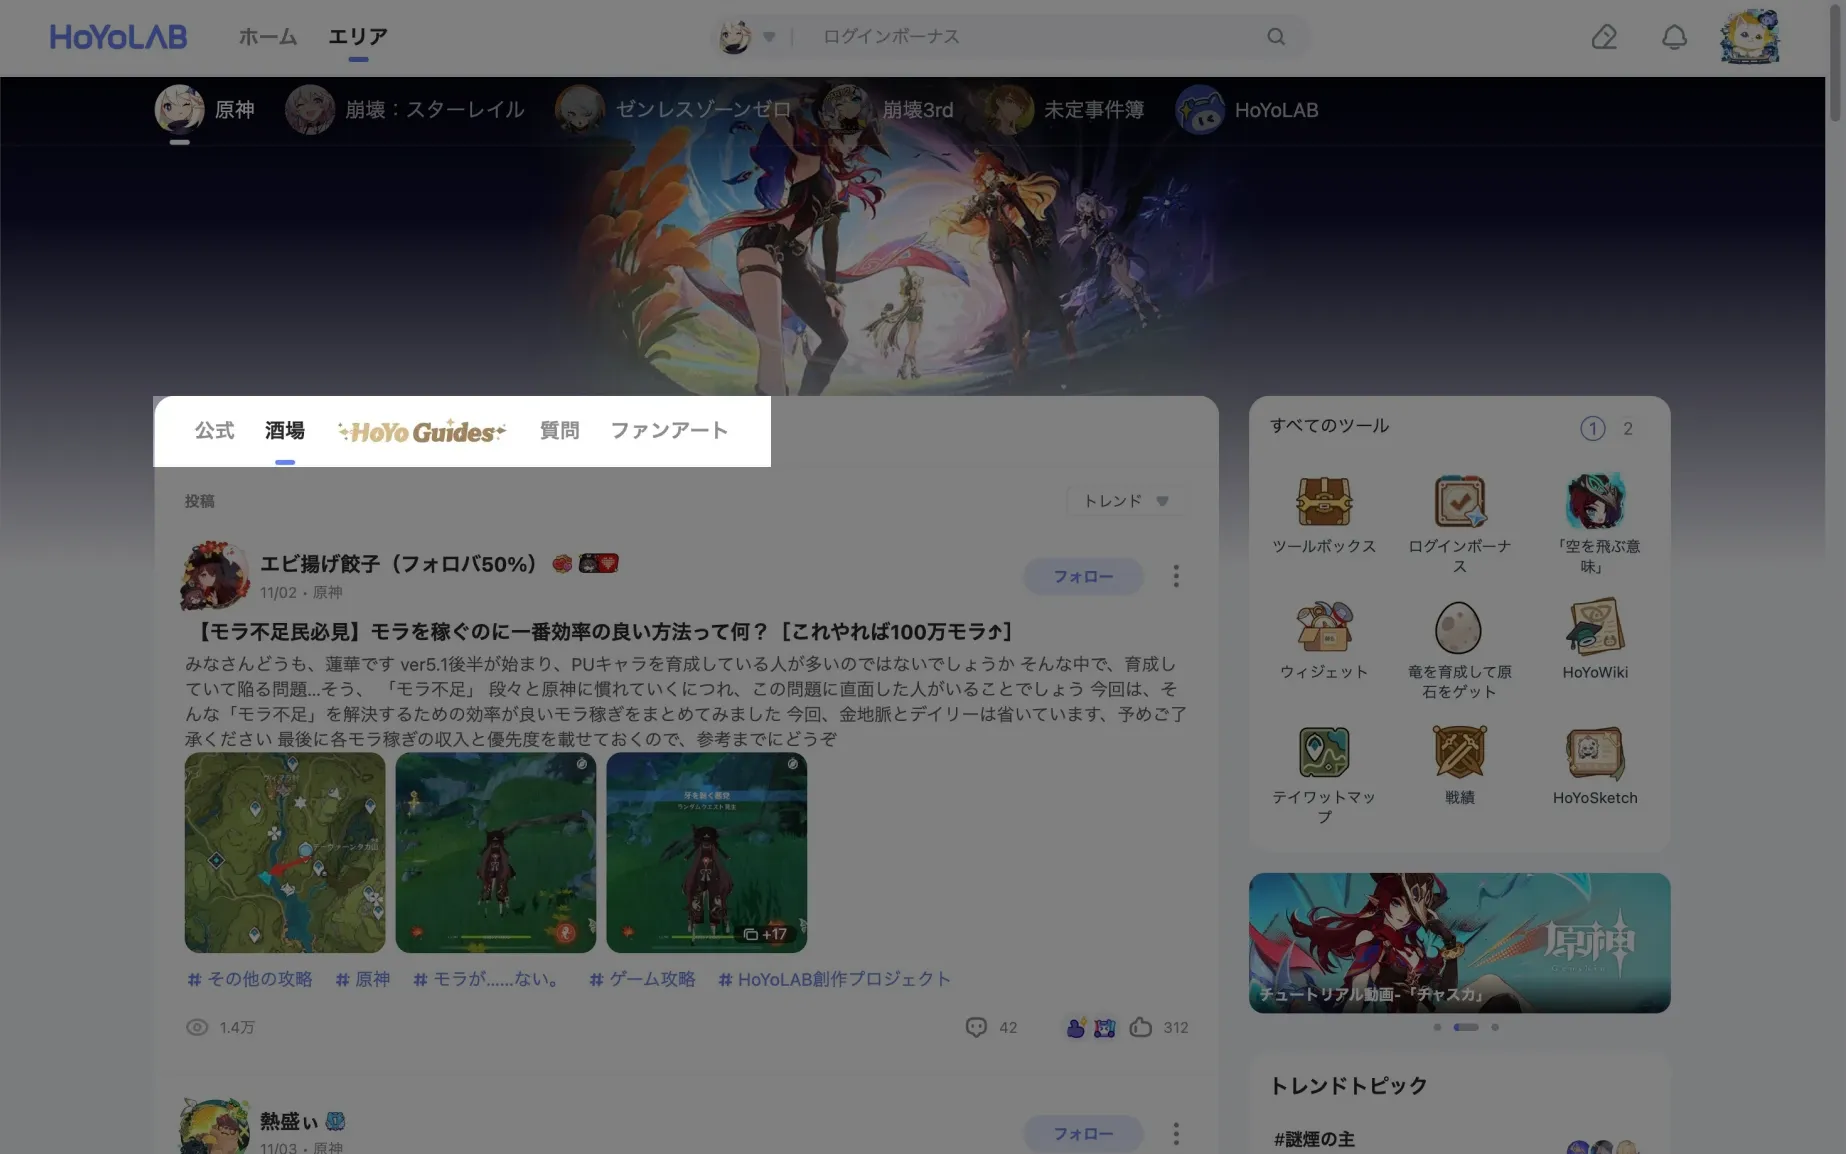Switch to the ファンアート tab
This screenshot has height=1154, width=1846.
pos(669,431)
